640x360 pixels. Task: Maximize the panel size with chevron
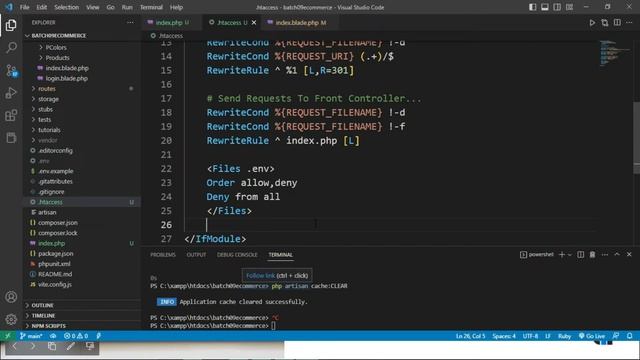click(x=617, y=254)
